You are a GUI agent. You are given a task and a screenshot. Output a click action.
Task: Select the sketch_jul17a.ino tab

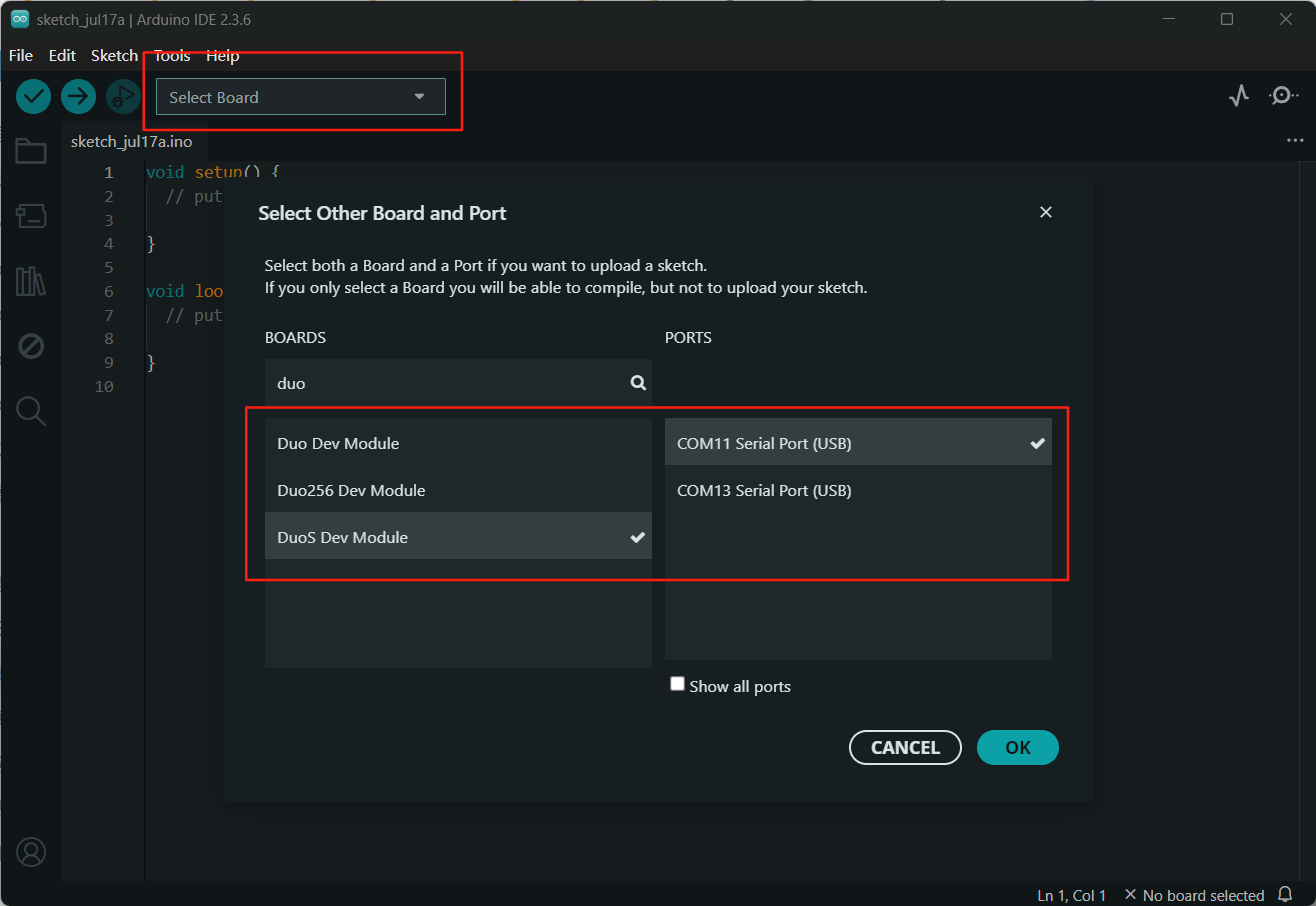click(131, 142)
